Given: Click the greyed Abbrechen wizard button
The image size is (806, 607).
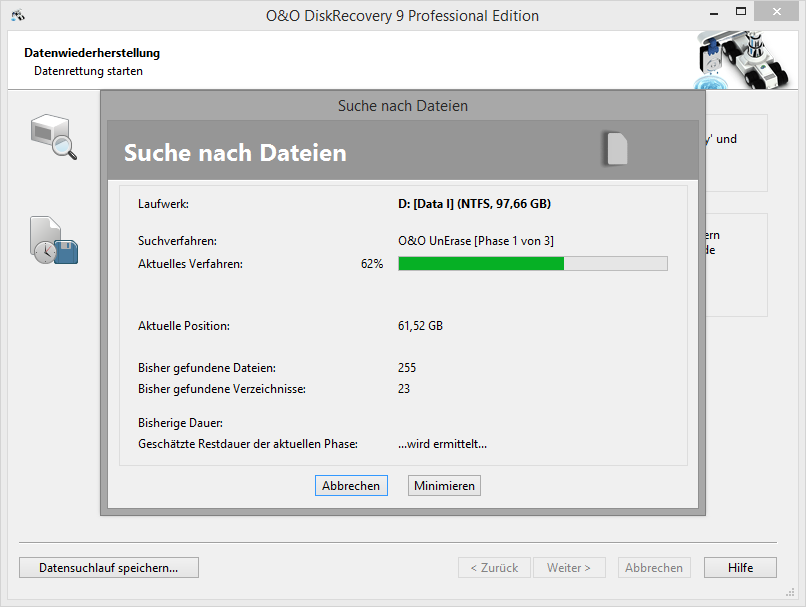Looking at the screenshot, I should (654, 567).
